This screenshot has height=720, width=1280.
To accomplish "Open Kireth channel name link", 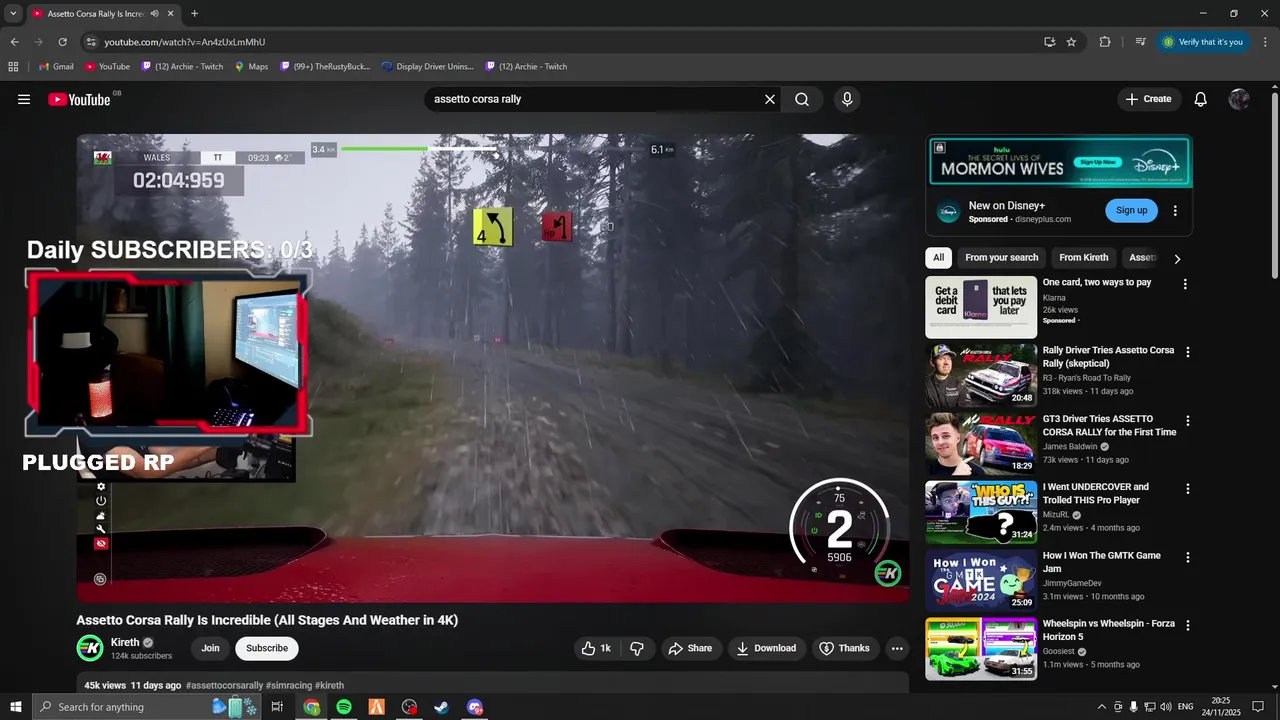I will (x=125, y=642).
